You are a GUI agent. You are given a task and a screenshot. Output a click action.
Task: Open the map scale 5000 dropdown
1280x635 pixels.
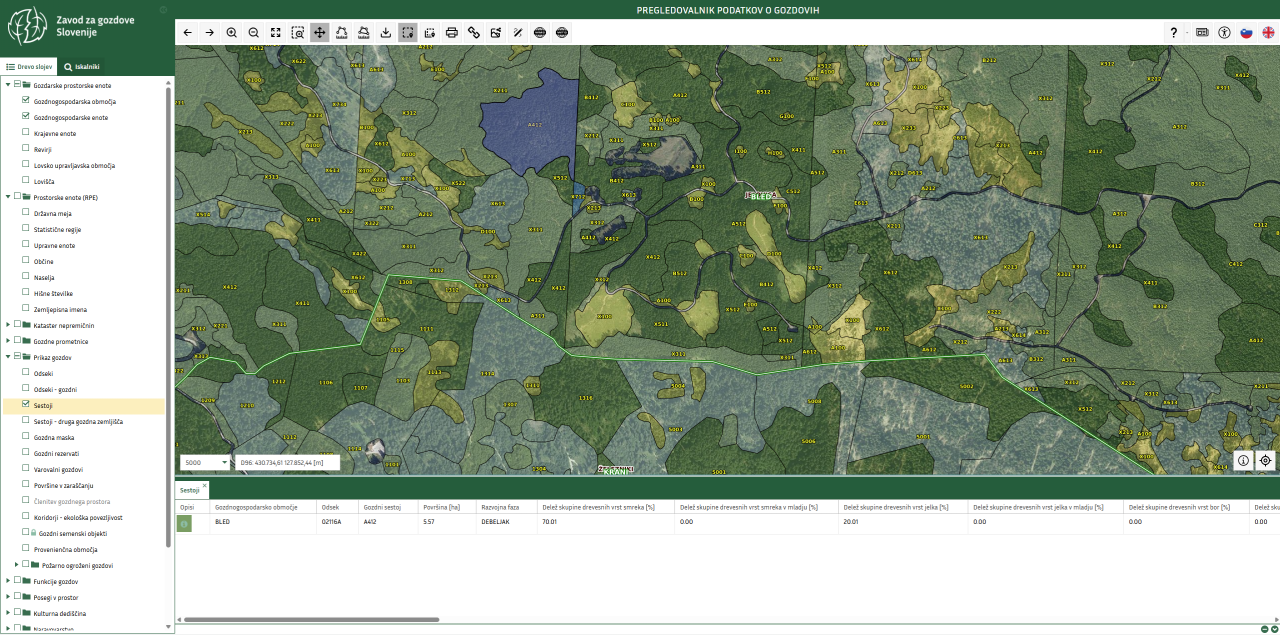coord(205,463)
